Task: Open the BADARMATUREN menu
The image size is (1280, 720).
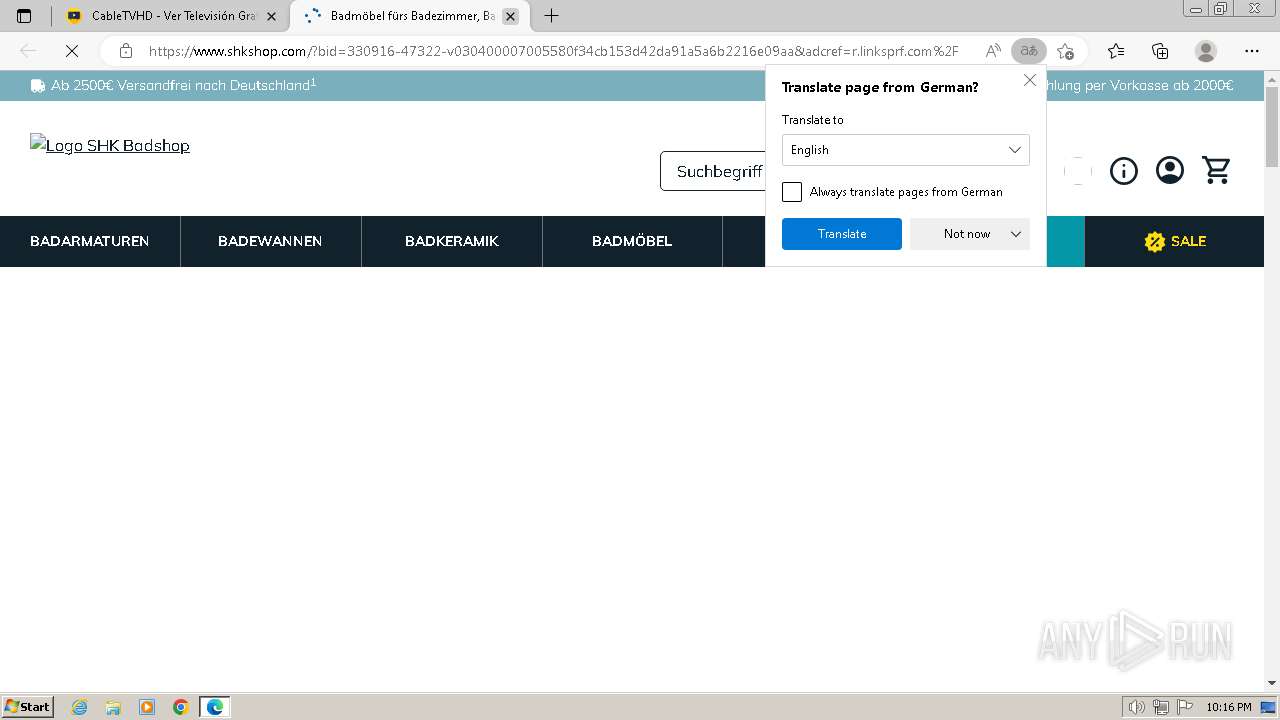Action: pos(90,241)
